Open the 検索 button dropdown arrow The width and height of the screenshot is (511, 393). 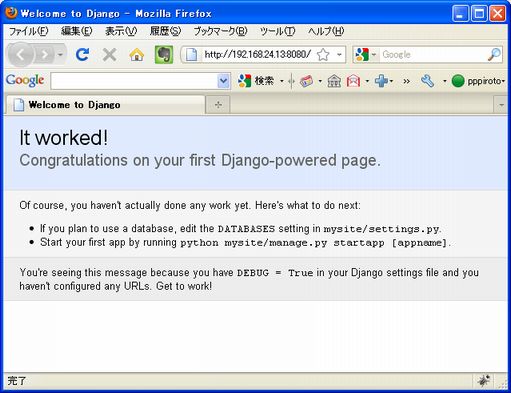click(x=282, y=81)
